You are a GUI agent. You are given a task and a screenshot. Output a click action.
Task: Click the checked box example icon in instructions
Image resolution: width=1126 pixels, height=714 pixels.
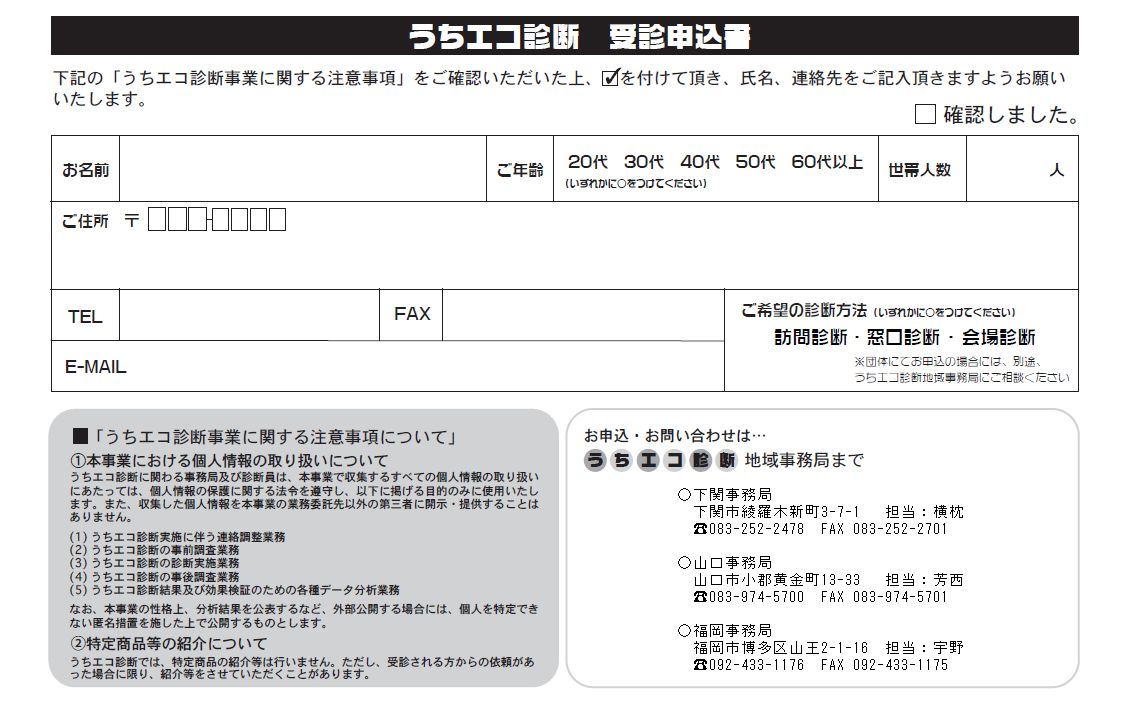tap(610, 77)
